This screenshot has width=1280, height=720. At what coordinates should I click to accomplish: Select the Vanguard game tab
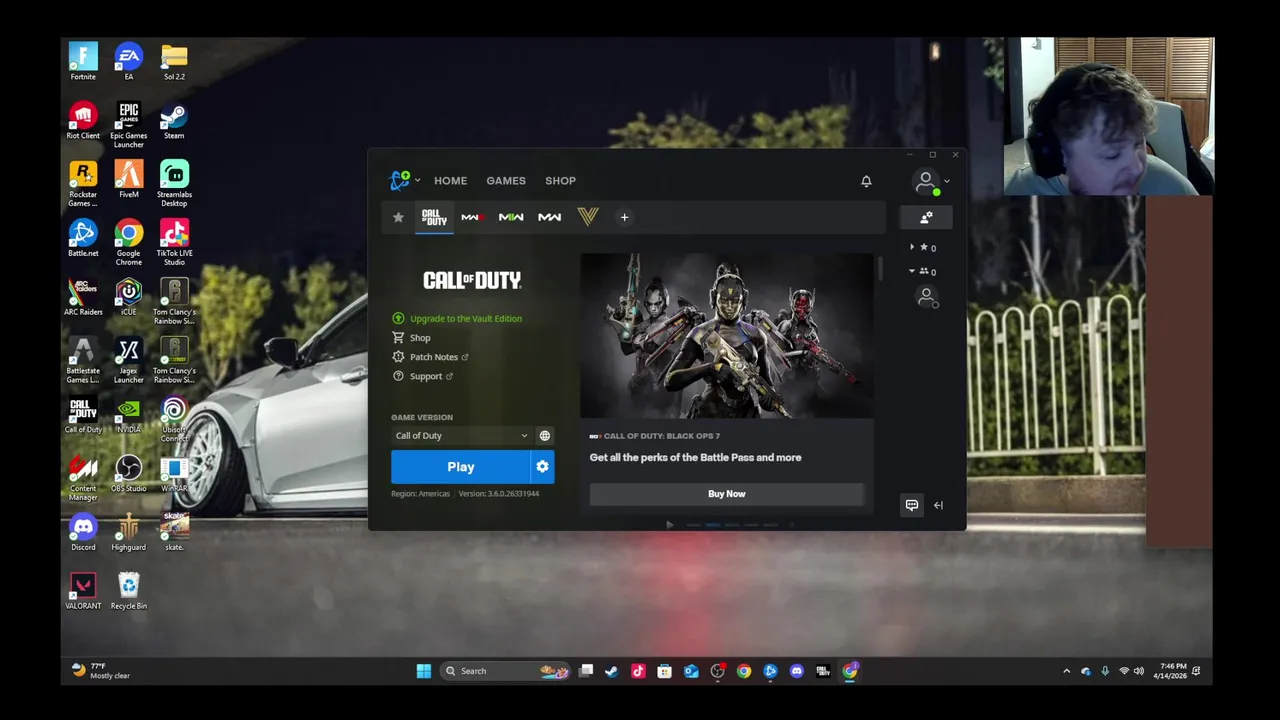(587, 217)
